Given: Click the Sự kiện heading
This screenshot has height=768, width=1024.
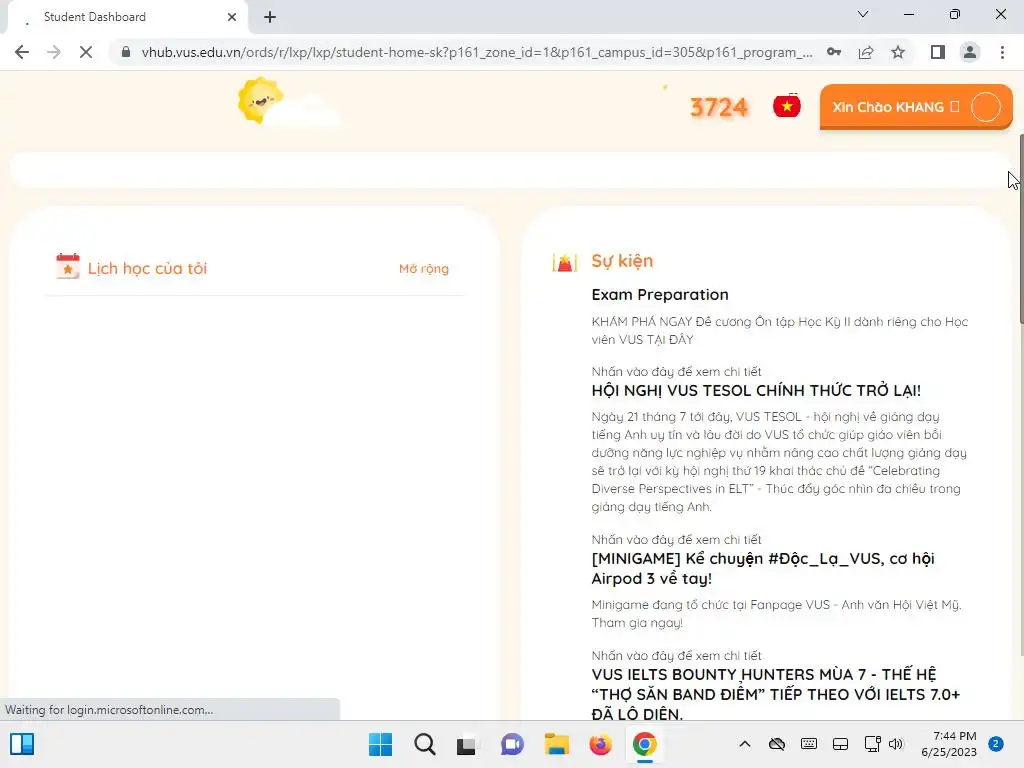Looking at the screenshot, I should tap(622, 261).
